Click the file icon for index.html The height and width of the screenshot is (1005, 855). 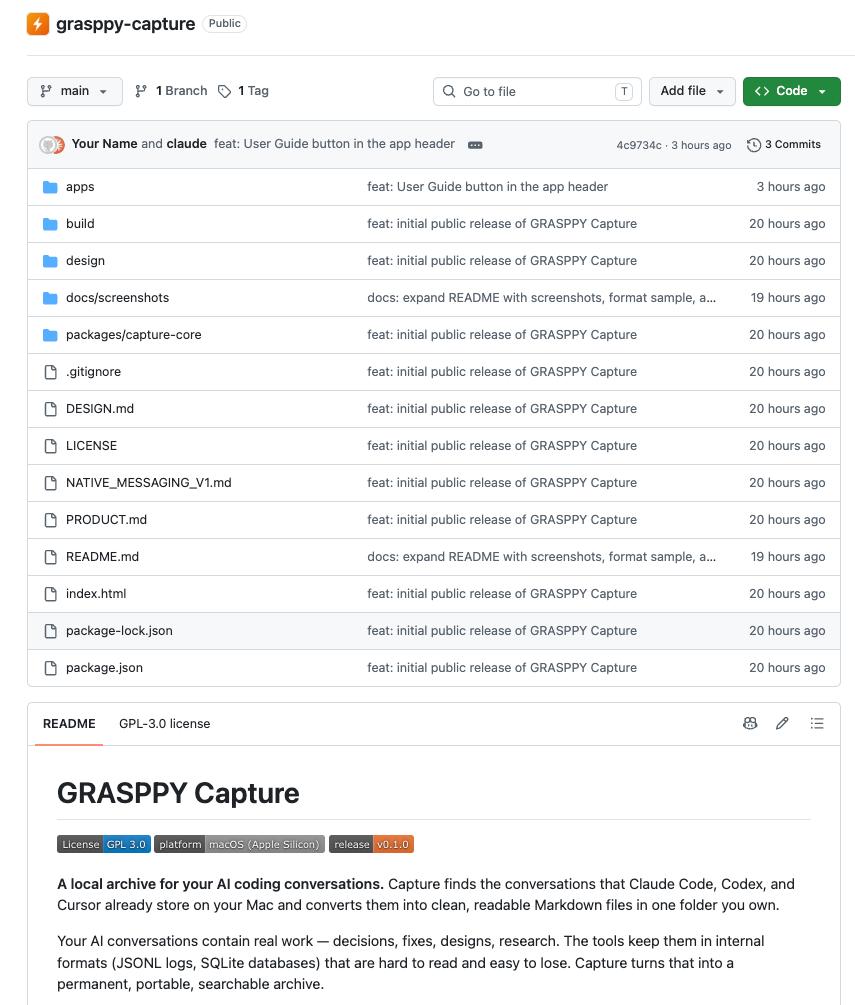click(x=50, y=594)
